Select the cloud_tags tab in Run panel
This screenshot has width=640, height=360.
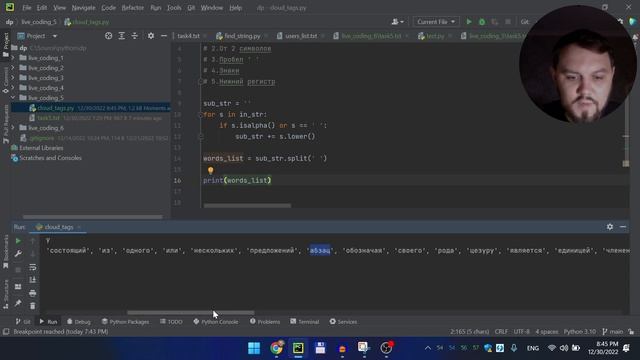pyautogui.click(x=58, y=227)
